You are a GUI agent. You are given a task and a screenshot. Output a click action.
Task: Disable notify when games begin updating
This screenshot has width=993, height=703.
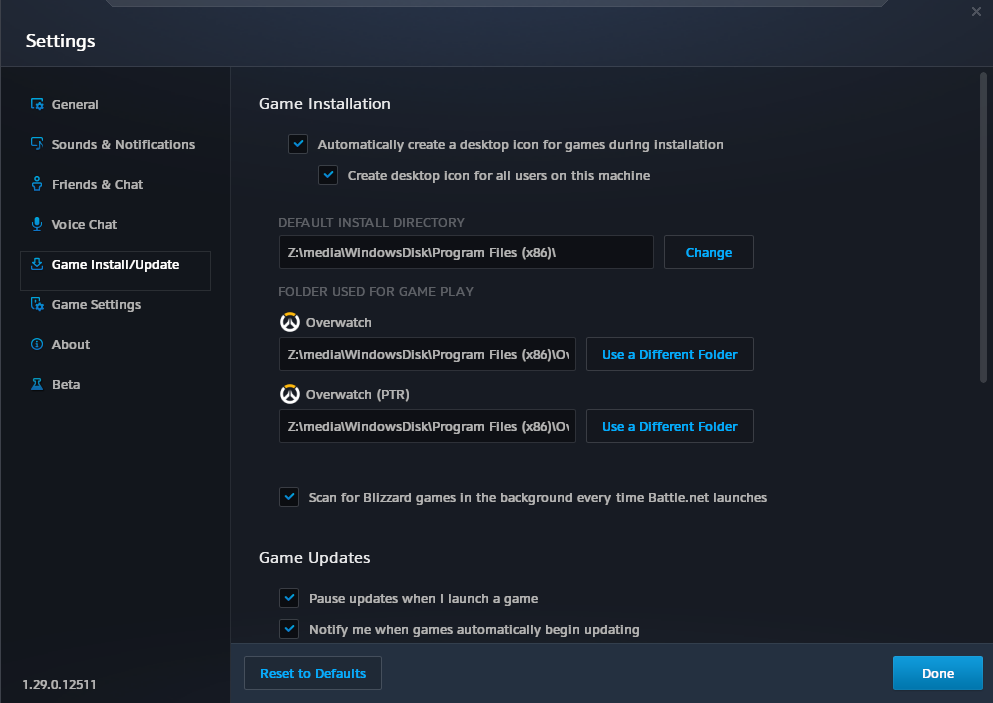pyautogui.click(x=289, y=628)
